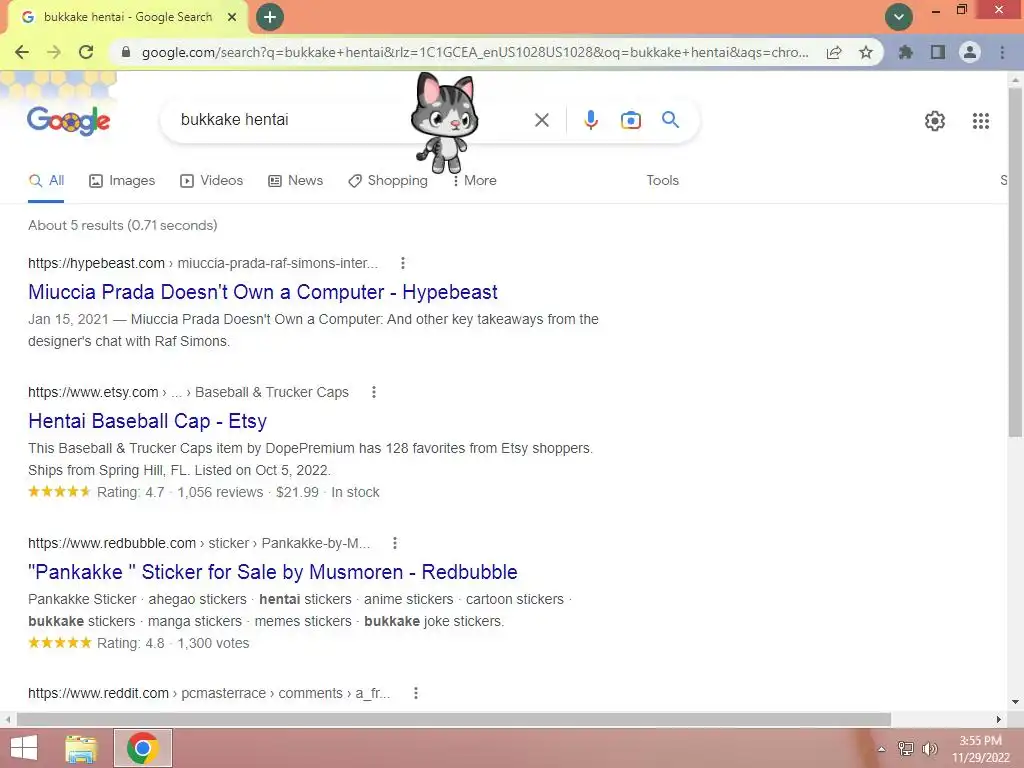Open options for the Reddit result

click(415, 693)
